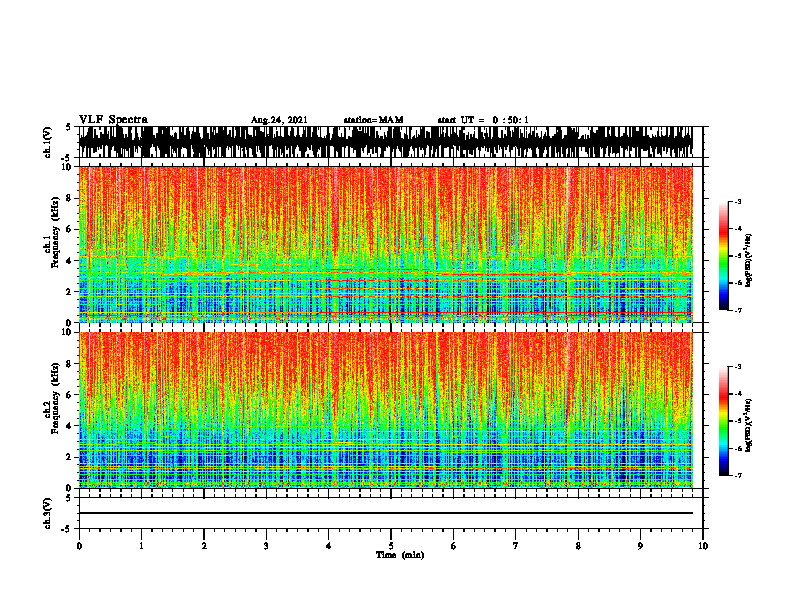The height and width of the screenshot is (612, 792).
Task: Click the '8' tick on ch.2 frequency axis
Action: click(70, 364)
